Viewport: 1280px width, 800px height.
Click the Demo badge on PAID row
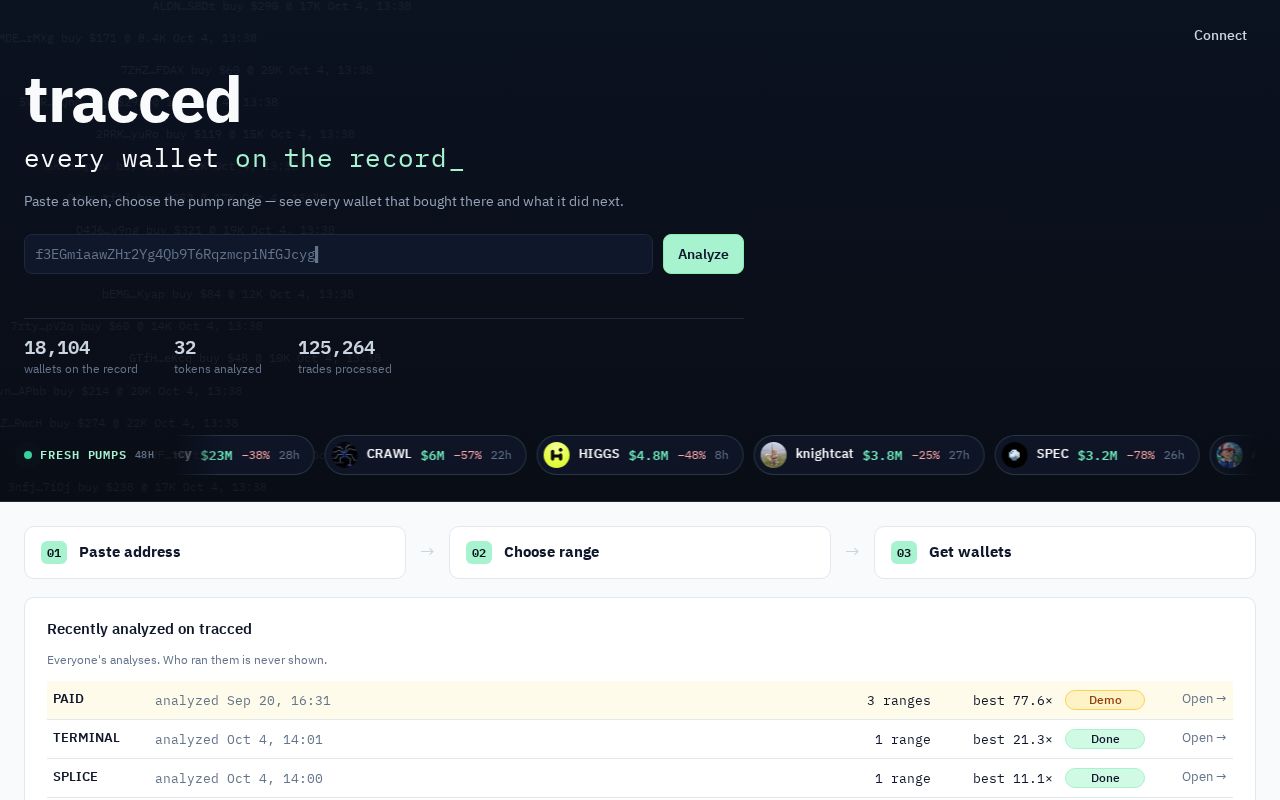point(1105,700)
